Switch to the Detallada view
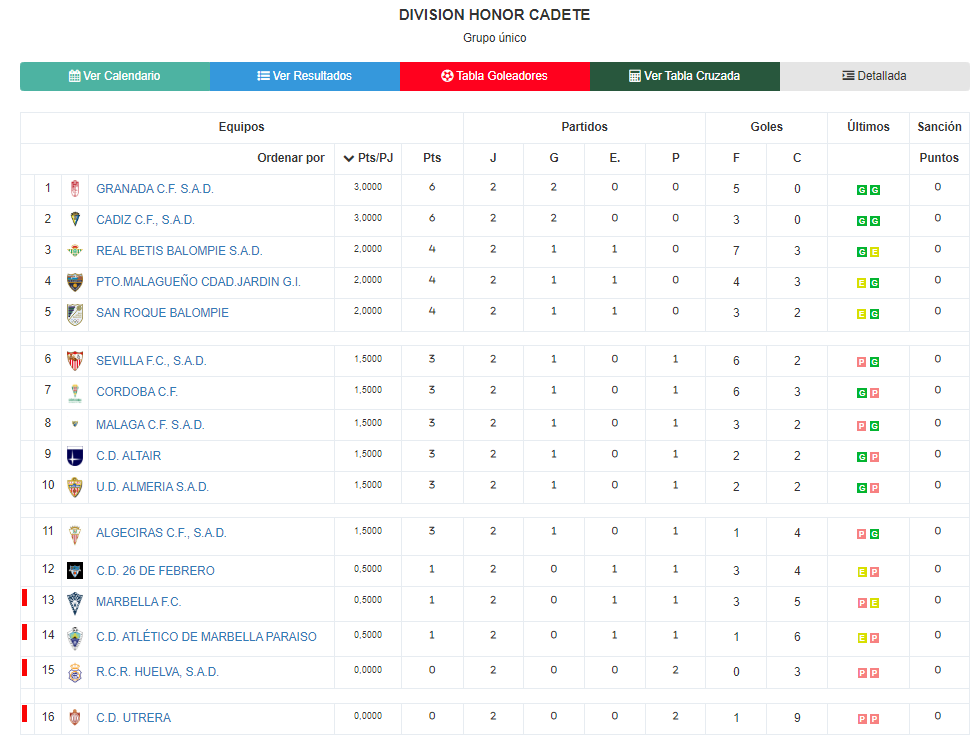The image size is (972, 740). [875, 76]
